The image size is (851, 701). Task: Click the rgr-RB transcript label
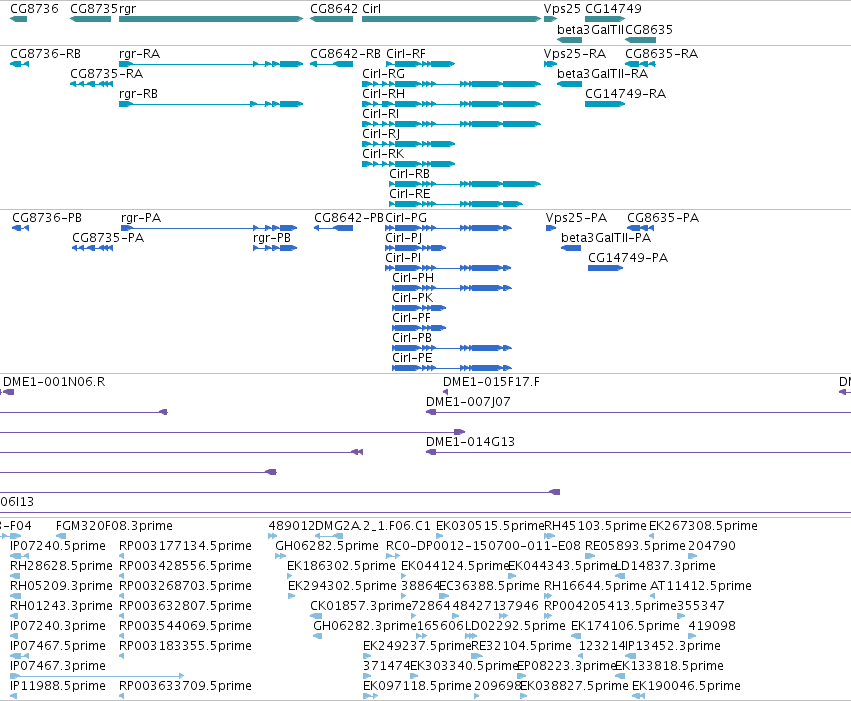click(138, 94)
